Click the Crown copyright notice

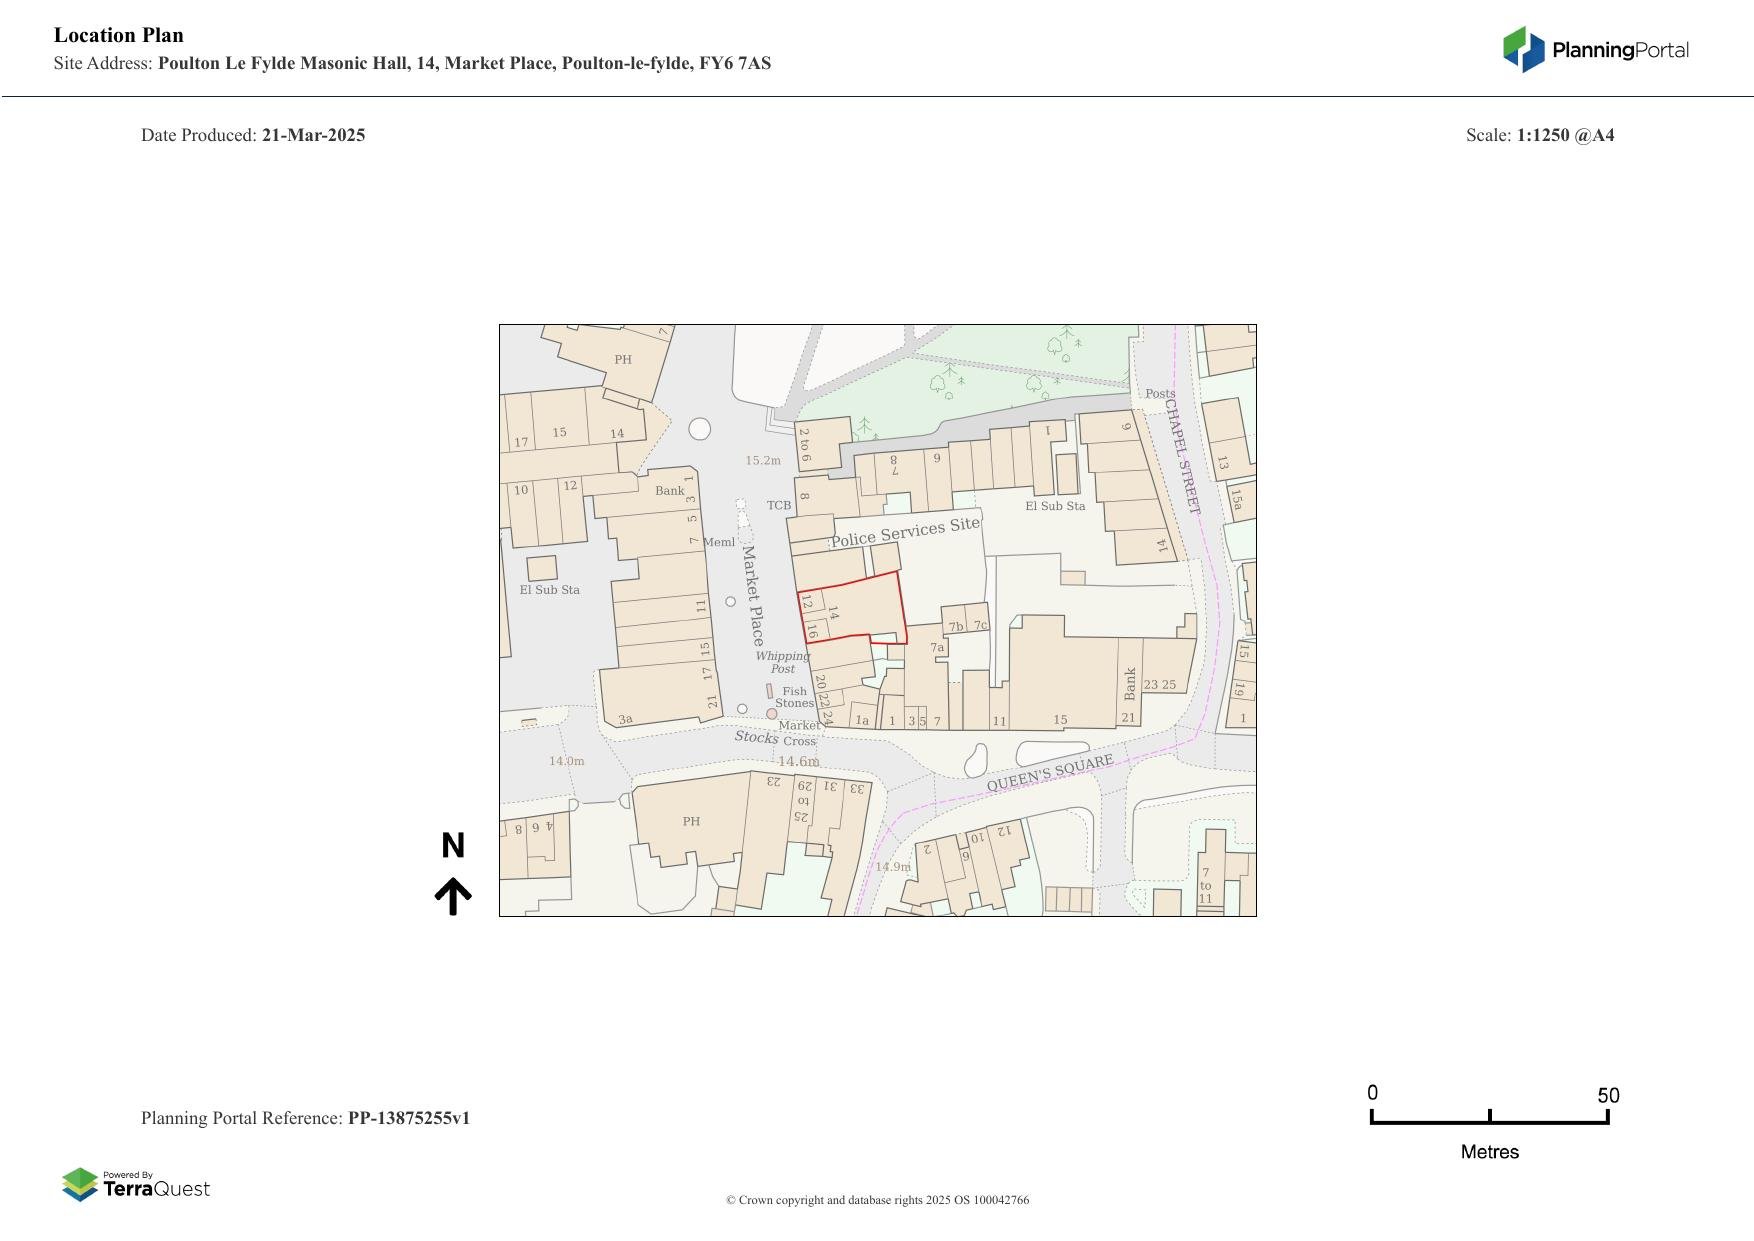coord(877,1200)
